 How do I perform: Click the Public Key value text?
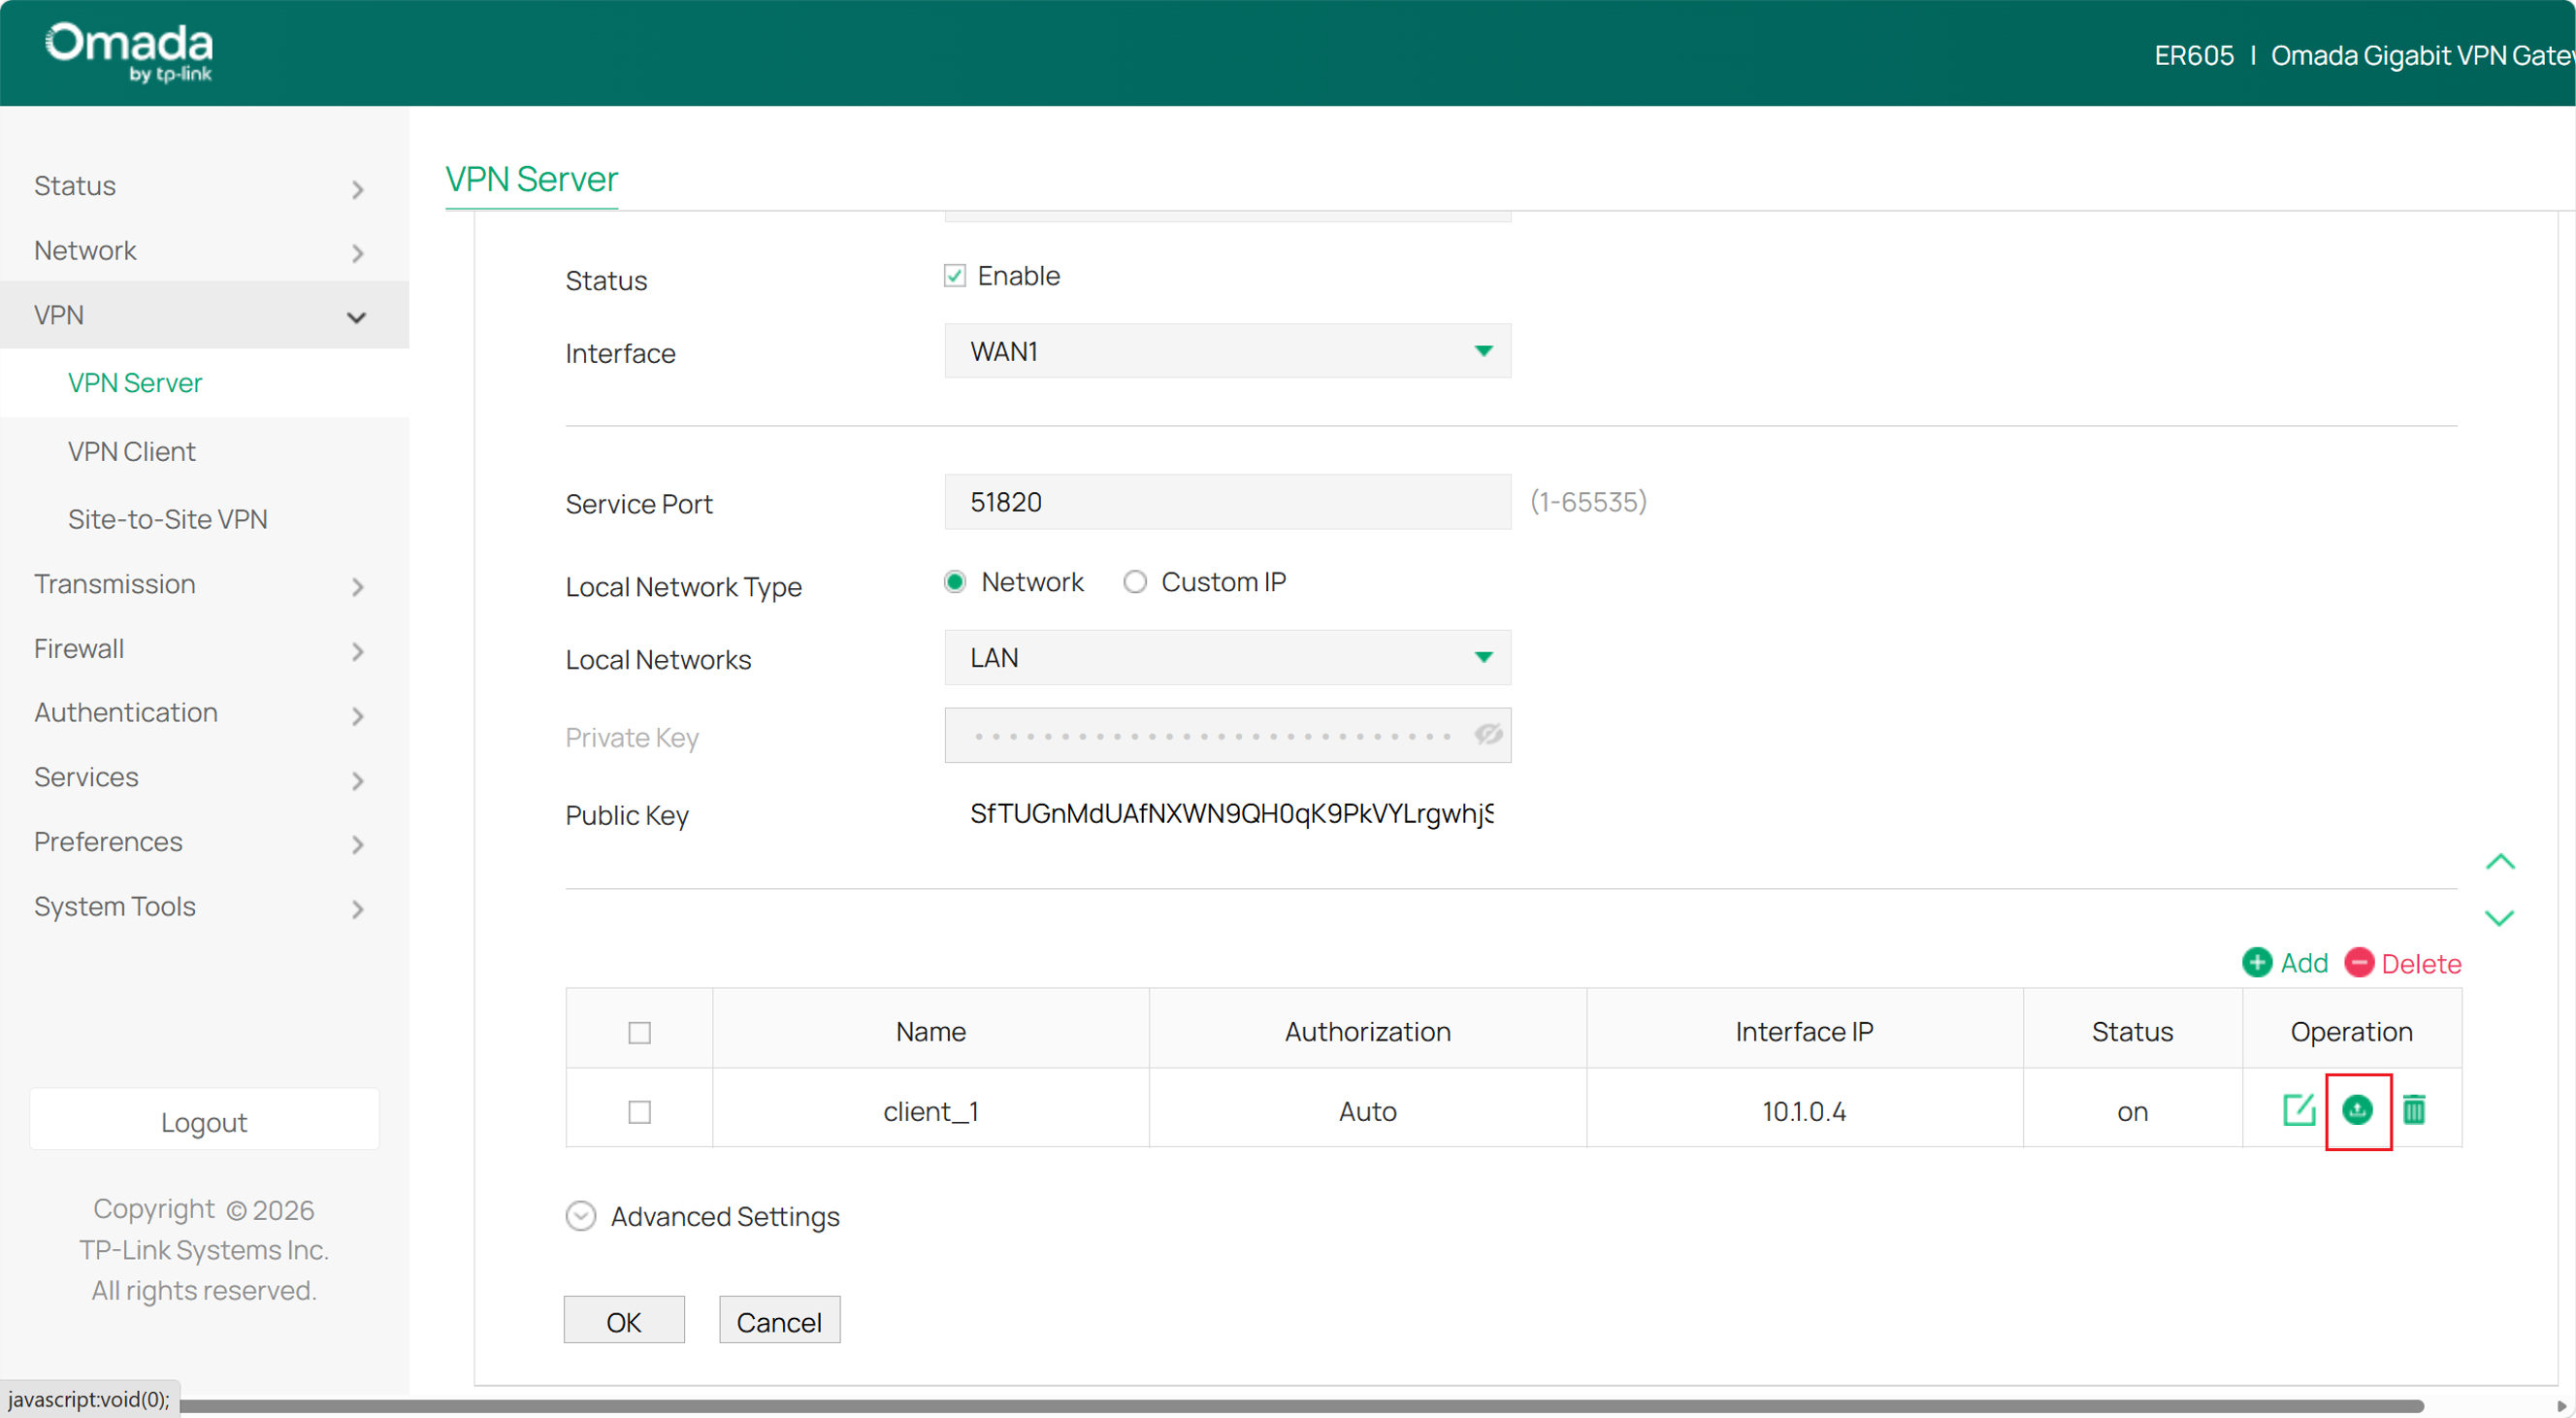click(x=1232, y=814)
